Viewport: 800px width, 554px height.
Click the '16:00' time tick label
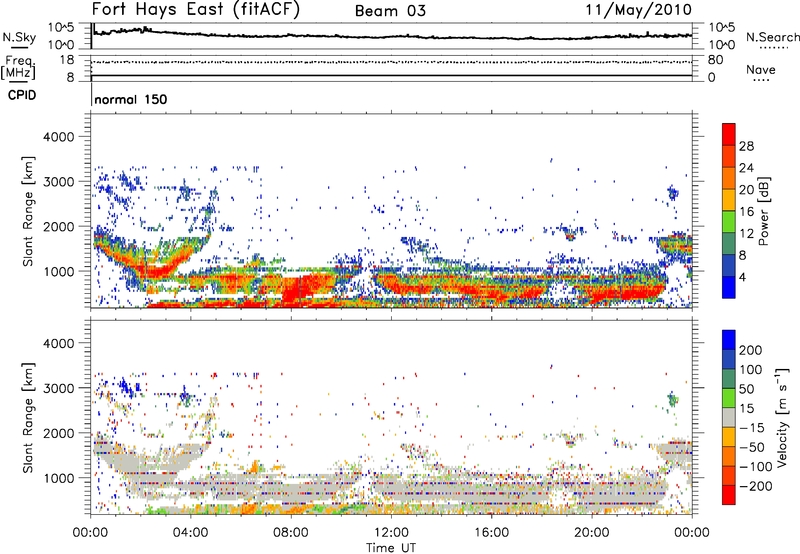click(491, 533)
